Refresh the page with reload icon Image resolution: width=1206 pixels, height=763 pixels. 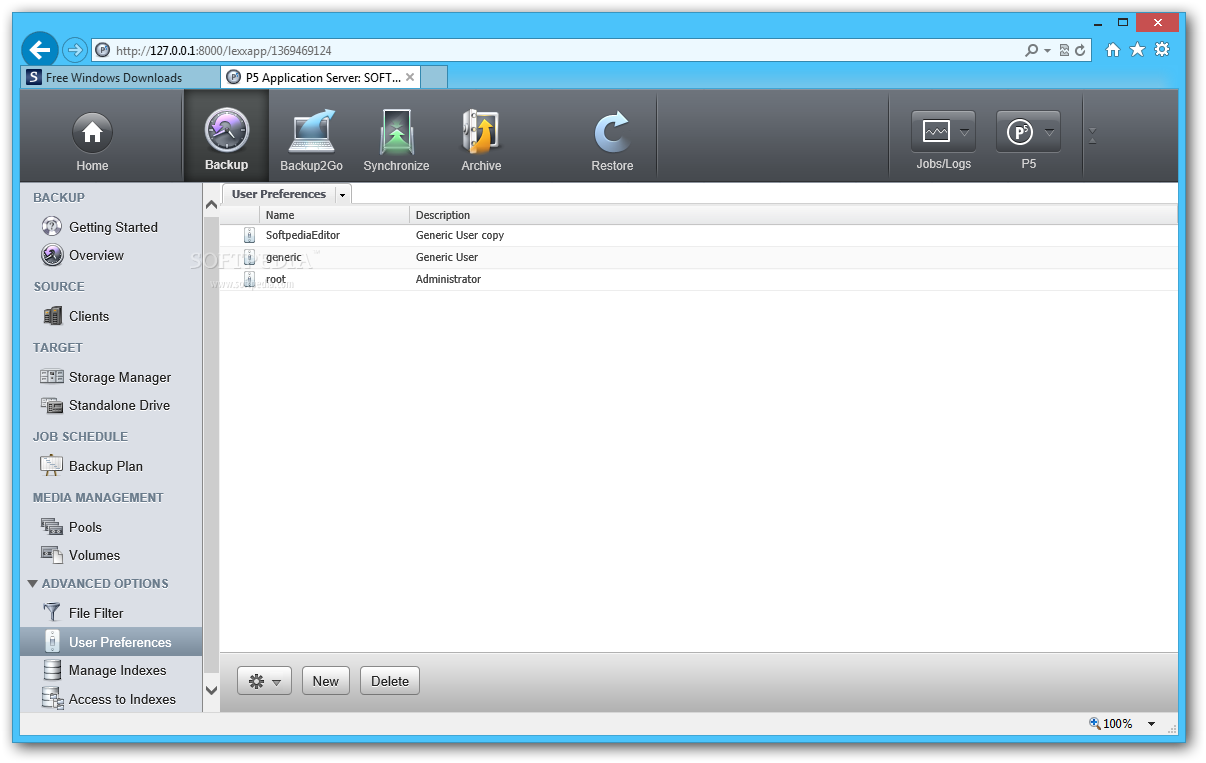coord(1080,50)
